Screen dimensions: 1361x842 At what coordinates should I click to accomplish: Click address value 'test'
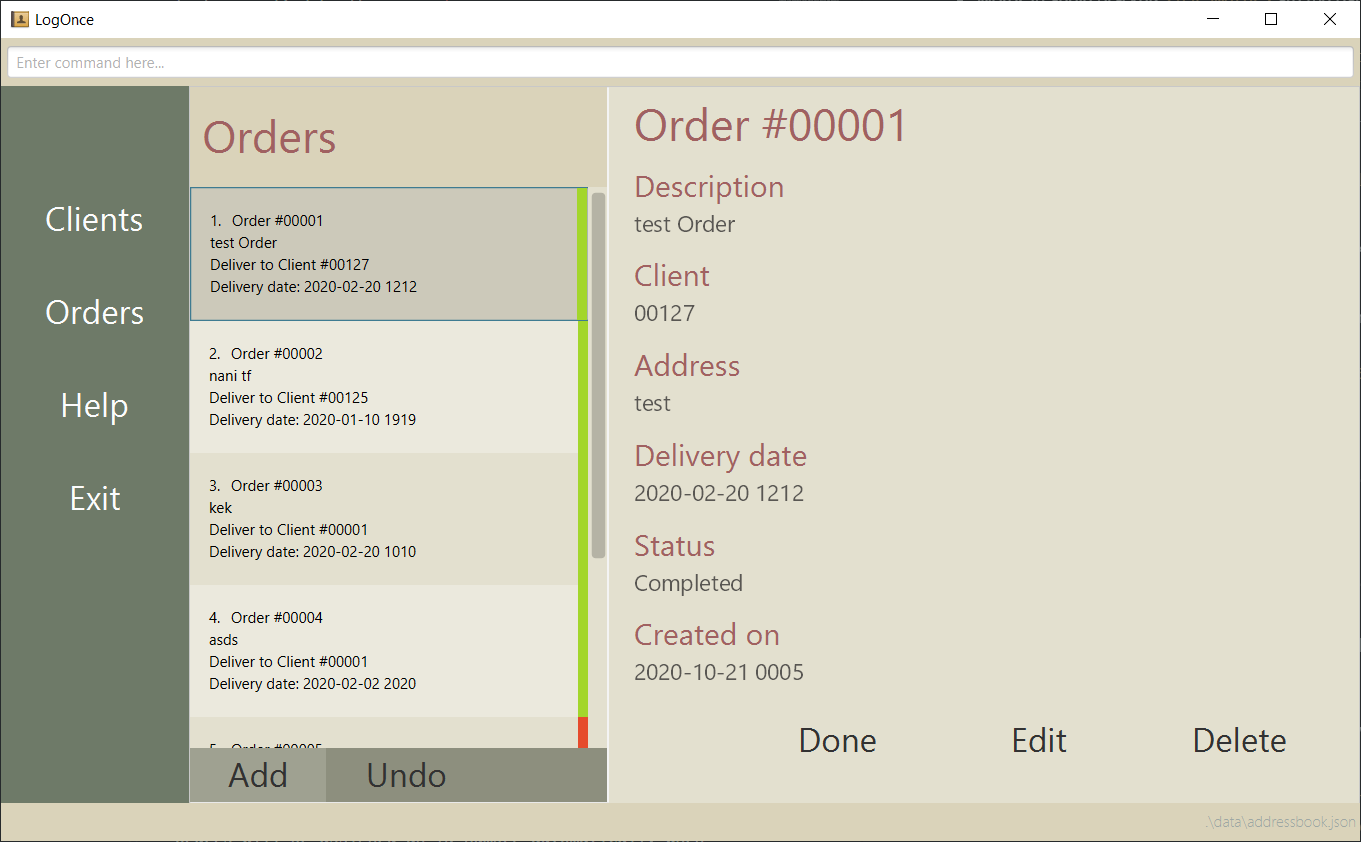pos(652,403)
